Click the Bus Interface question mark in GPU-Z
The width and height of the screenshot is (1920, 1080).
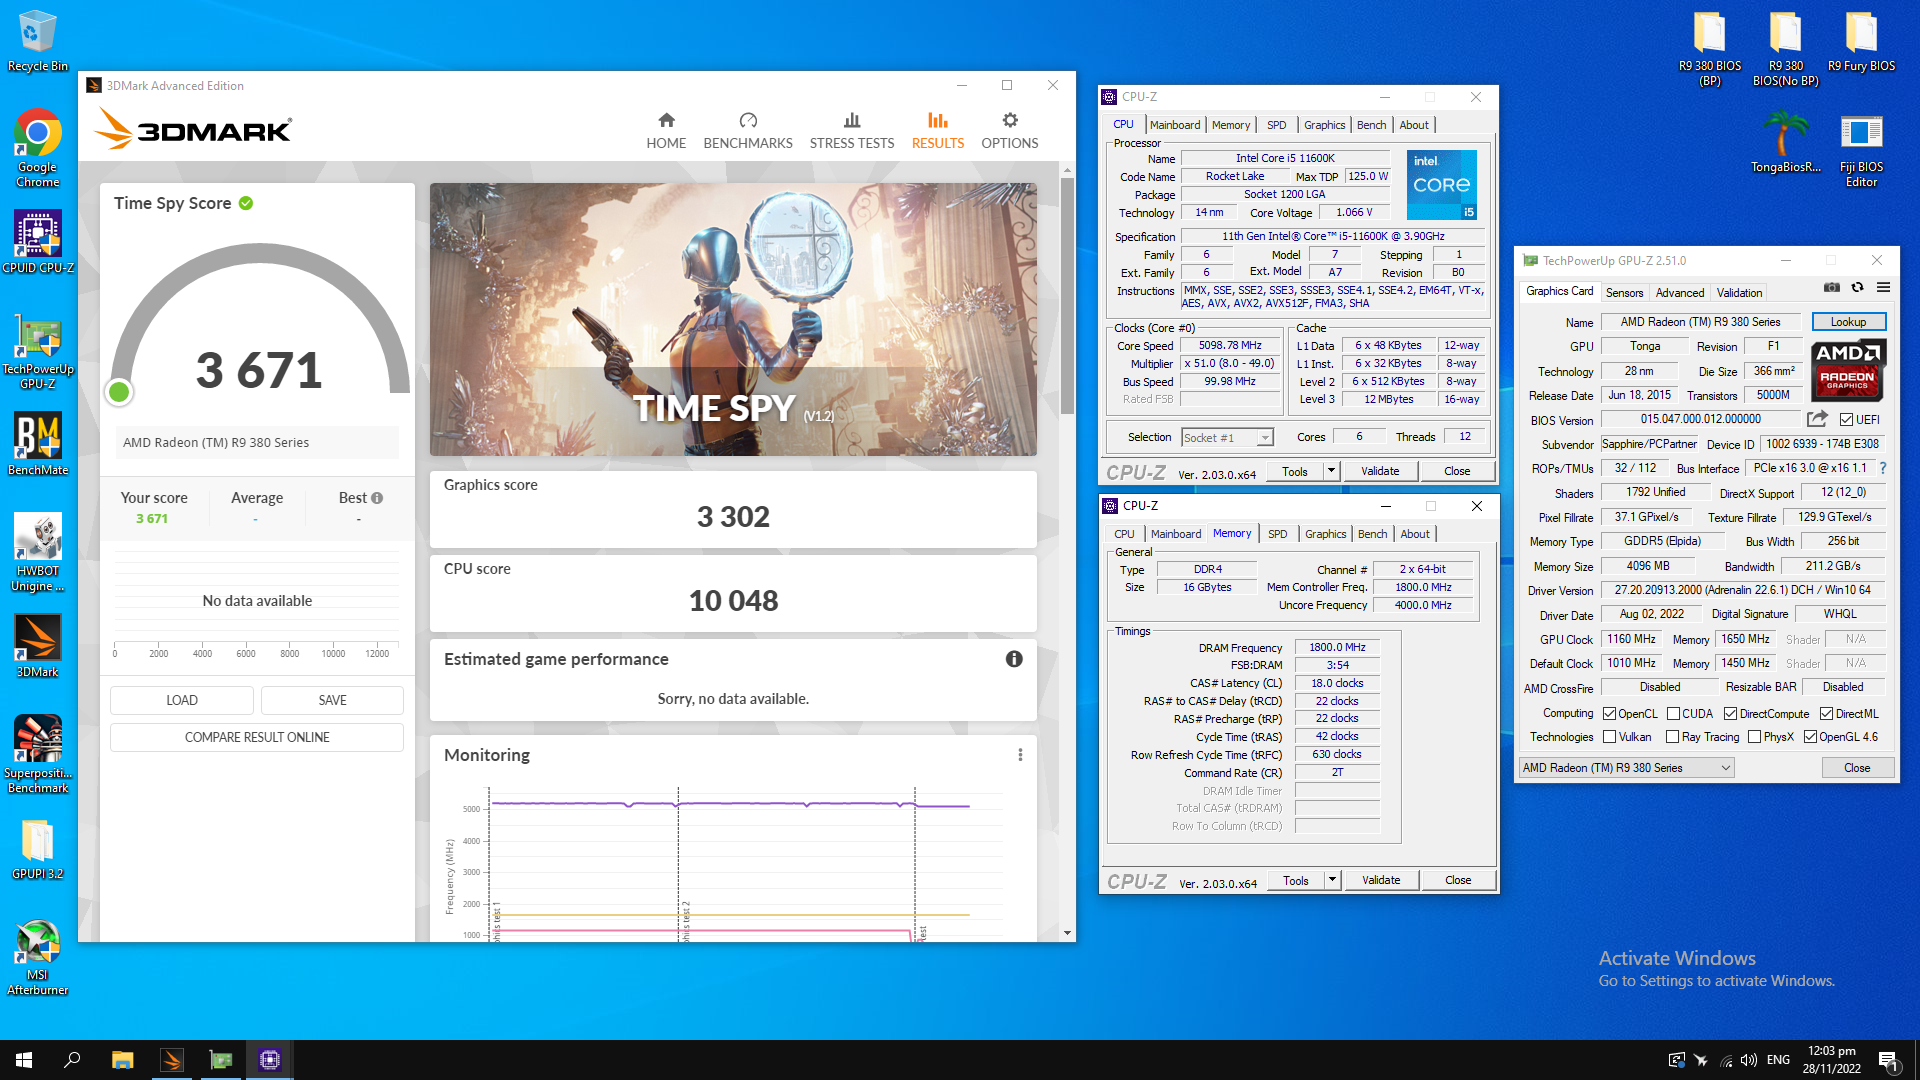pos(1883,468)
